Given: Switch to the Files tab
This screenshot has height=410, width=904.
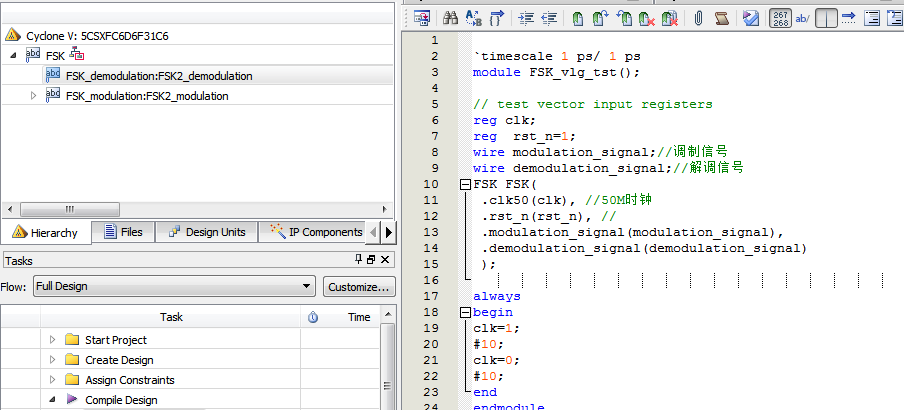Looking at the screenshot, I should coord(122,232).
